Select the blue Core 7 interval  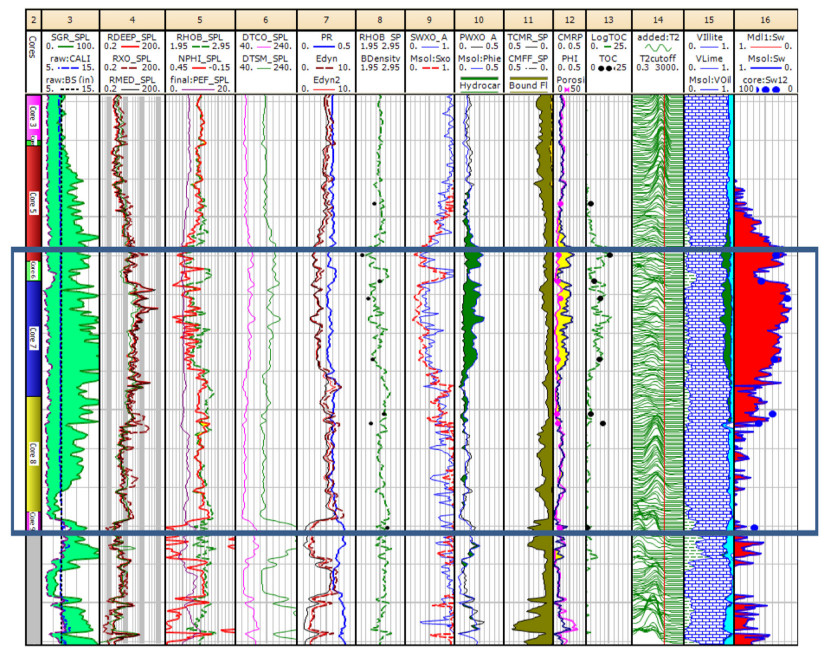pyautogui.click(x=32, y=335)
